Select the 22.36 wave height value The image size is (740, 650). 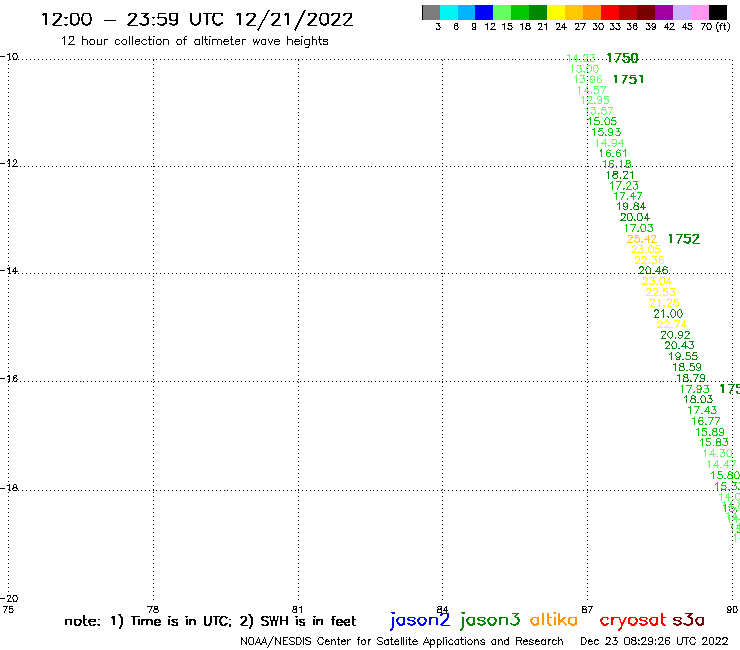point(649,260)
